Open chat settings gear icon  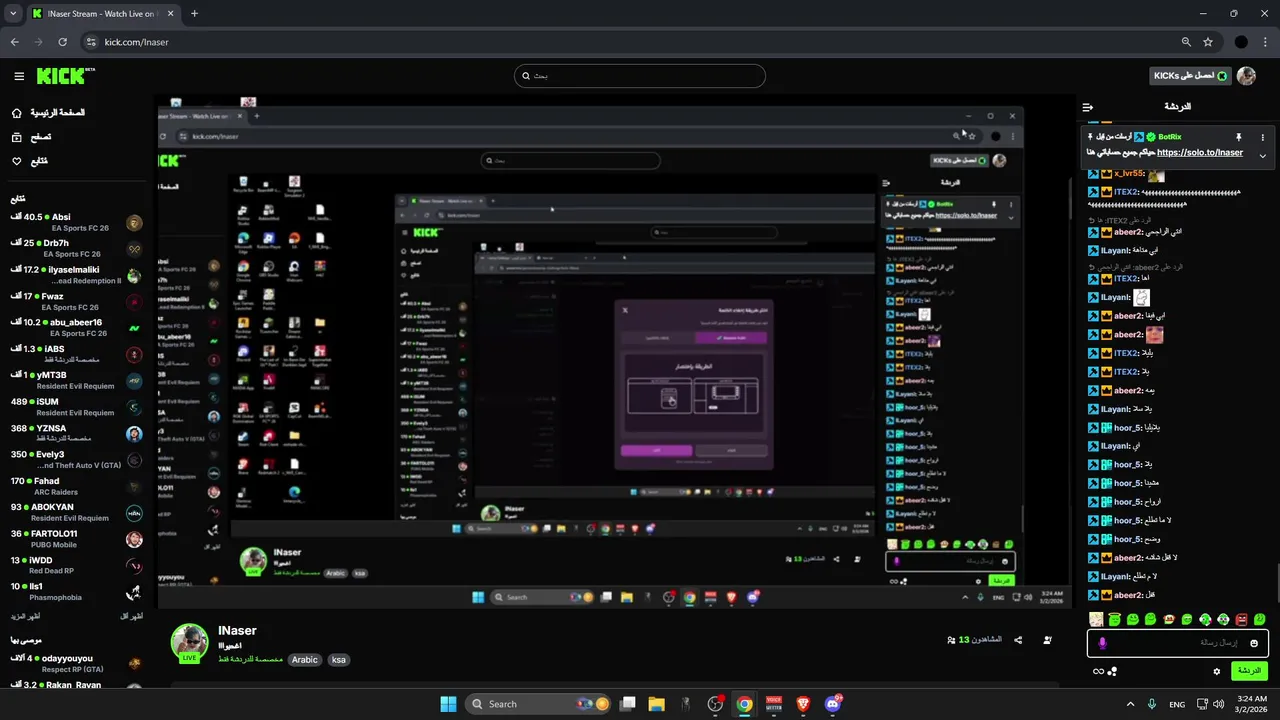[1217, 671]
